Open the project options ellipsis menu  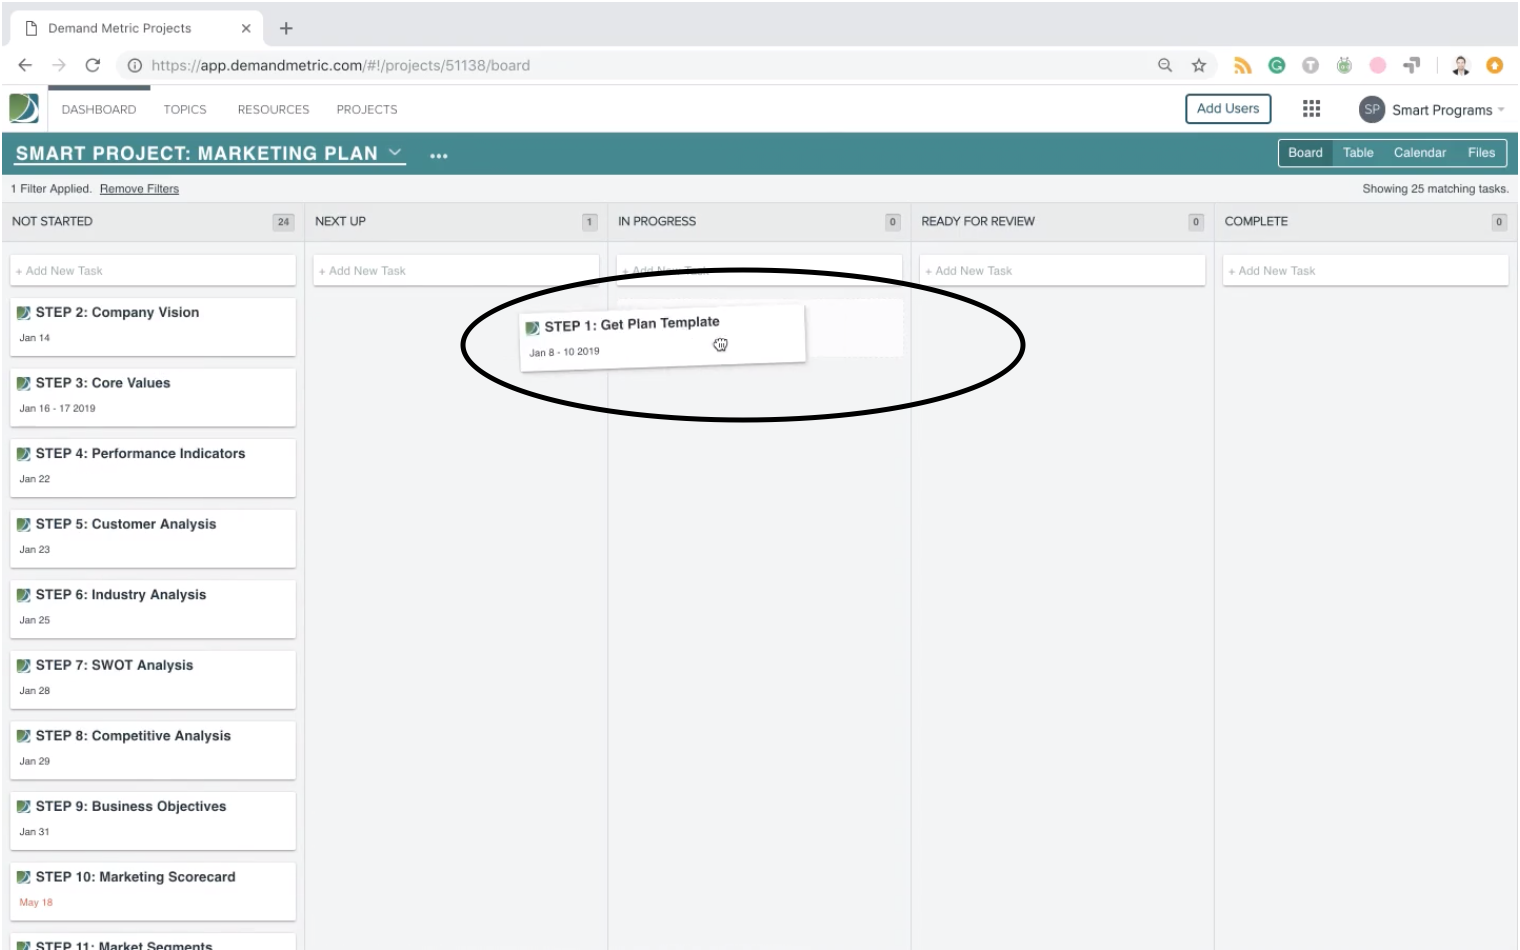point(438,155)
